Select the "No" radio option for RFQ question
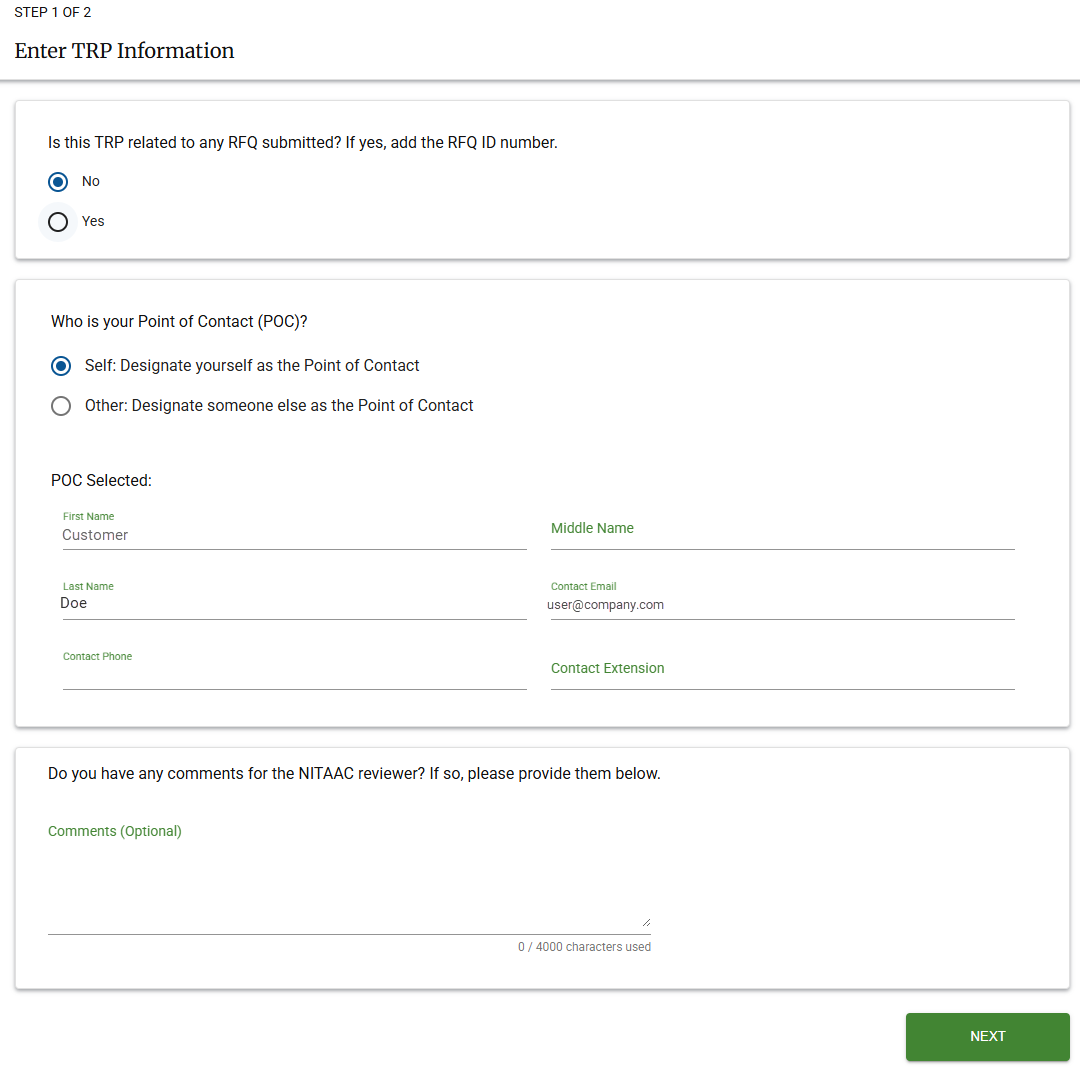 tap(58, 181)
